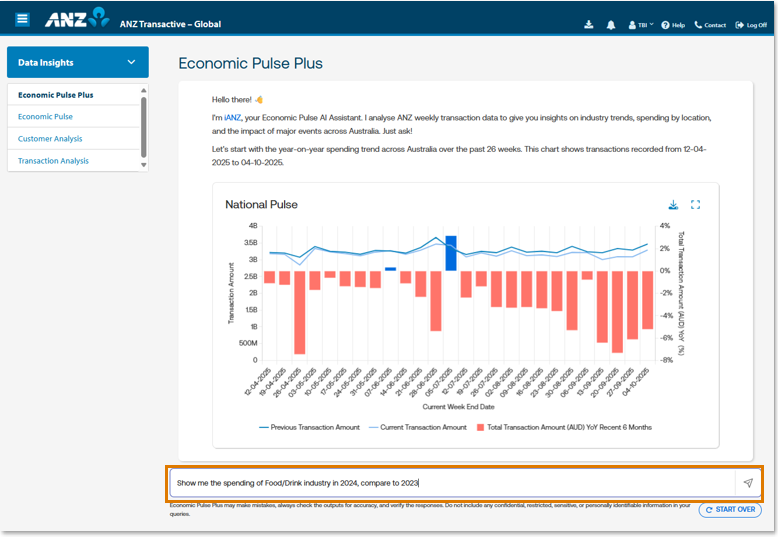778x537 pixels.
Task: Click the Help question mark icon
Action: point(666,24)
